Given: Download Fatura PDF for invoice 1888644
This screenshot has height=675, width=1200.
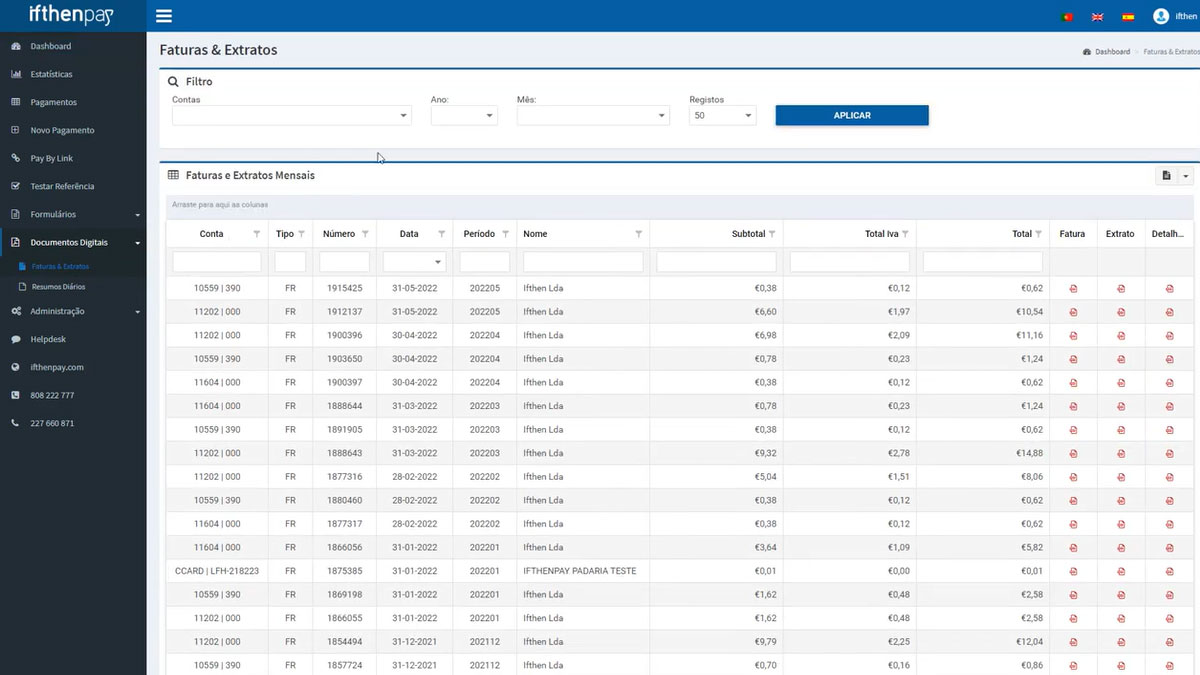Looking at the screenshot, I should [x=1073, y=406].
